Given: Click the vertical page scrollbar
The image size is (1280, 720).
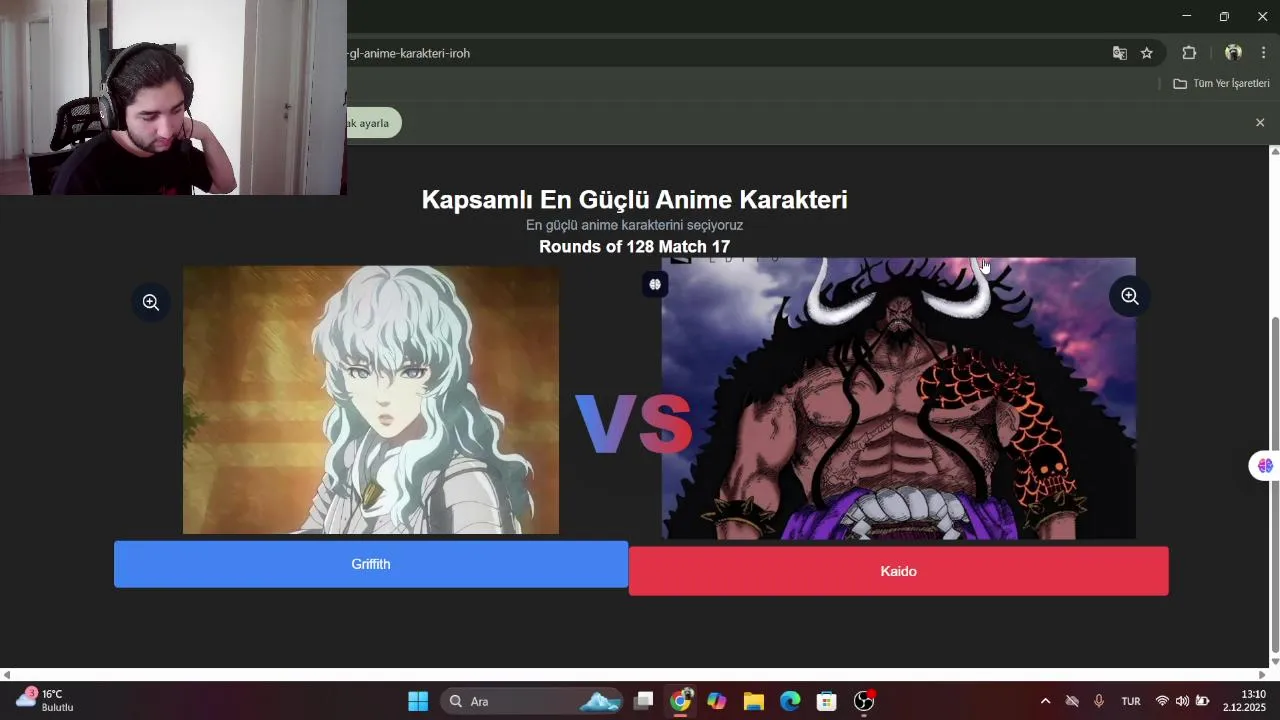Looking at the screenshot, I should click(x=1274, y=484).
